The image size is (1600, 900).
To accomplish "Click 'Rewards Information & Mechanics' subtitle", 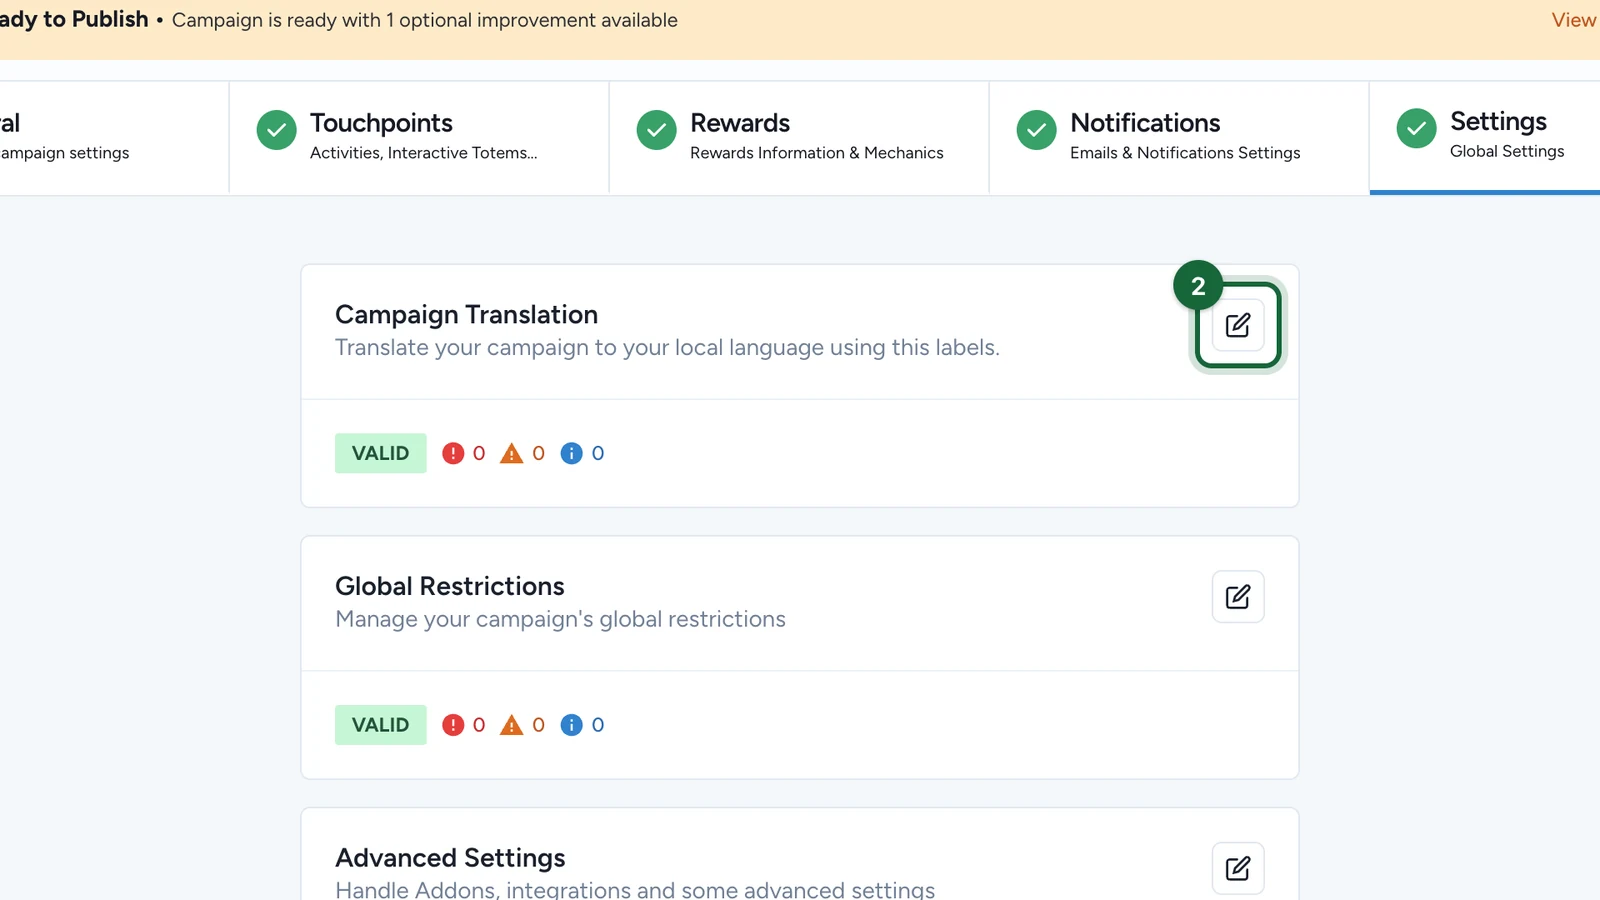I will pos(817,153).
